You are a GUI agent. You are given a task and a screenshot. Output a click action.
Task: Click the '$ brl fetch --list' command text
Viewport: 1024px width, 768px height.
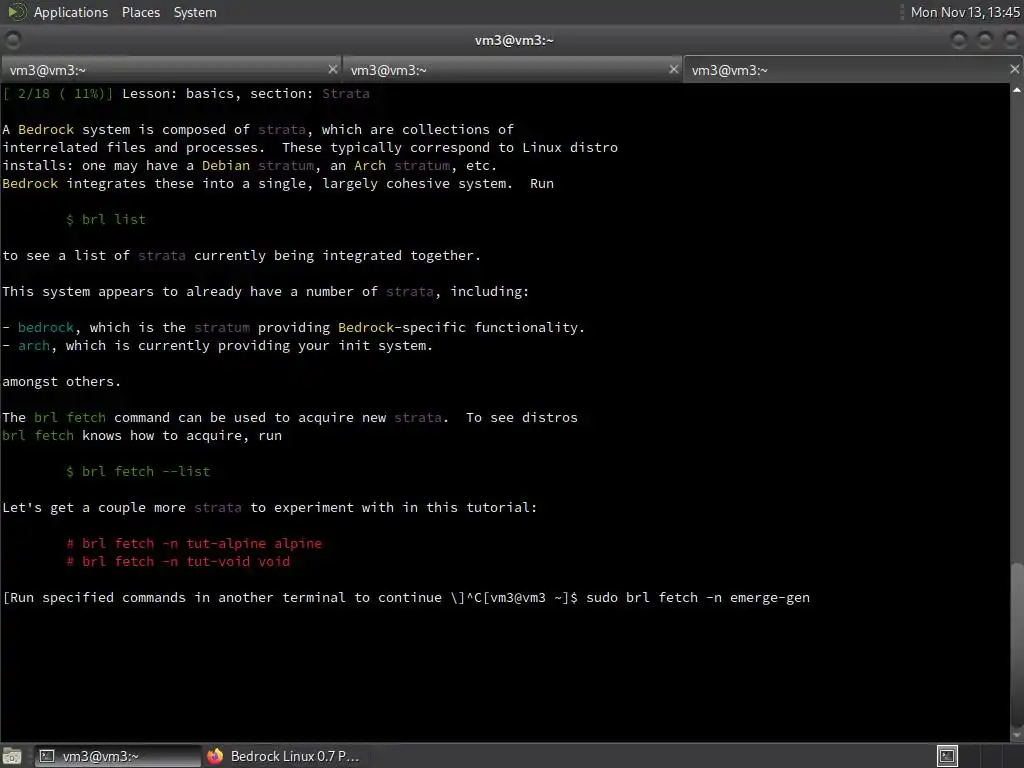click(x=138, y=472)
